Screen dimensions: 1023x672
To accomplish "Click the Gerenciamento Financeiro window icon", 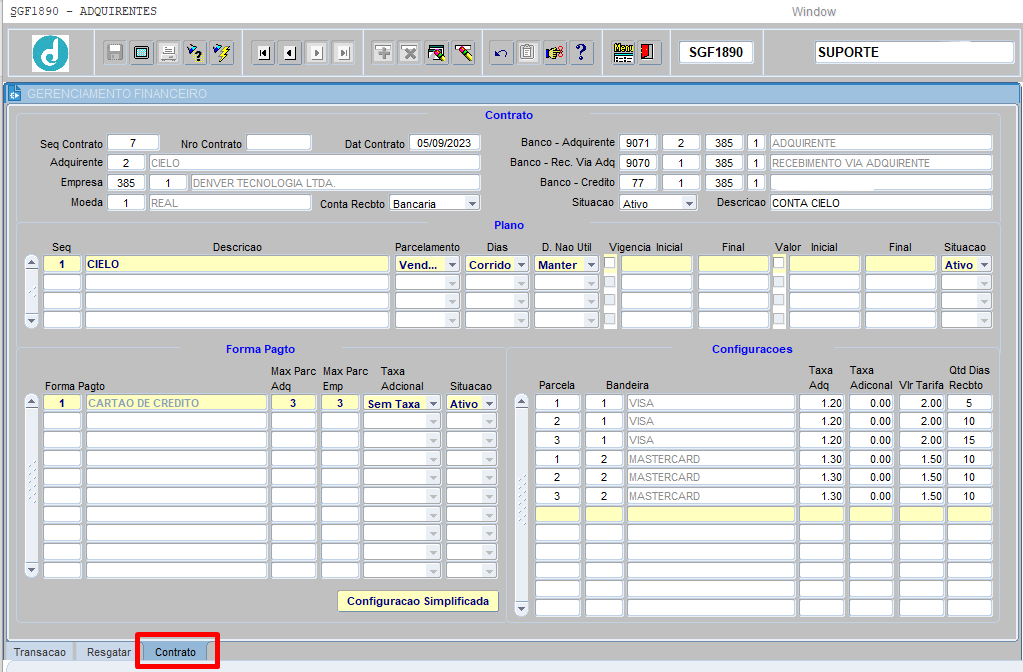I will click(x=14, y=94).
